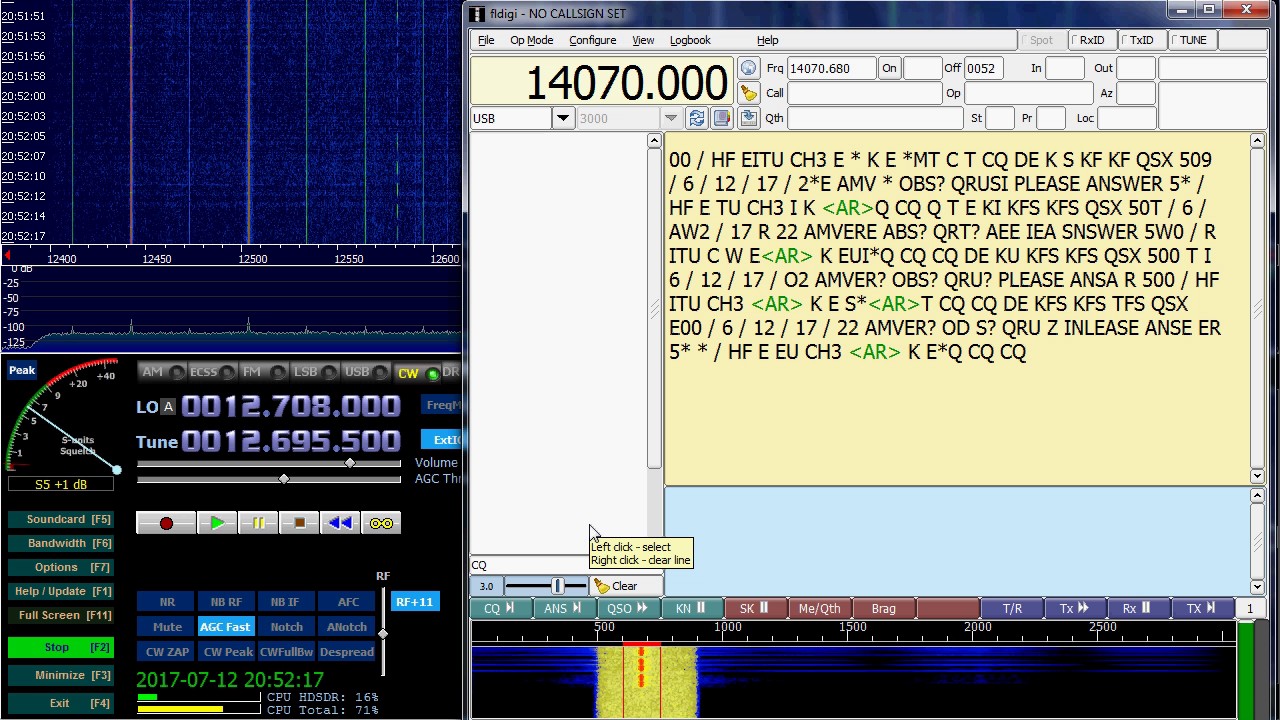
Task: Adjust the fldigi 3.0 squelch slider
Action: click(x=546, y=586)
